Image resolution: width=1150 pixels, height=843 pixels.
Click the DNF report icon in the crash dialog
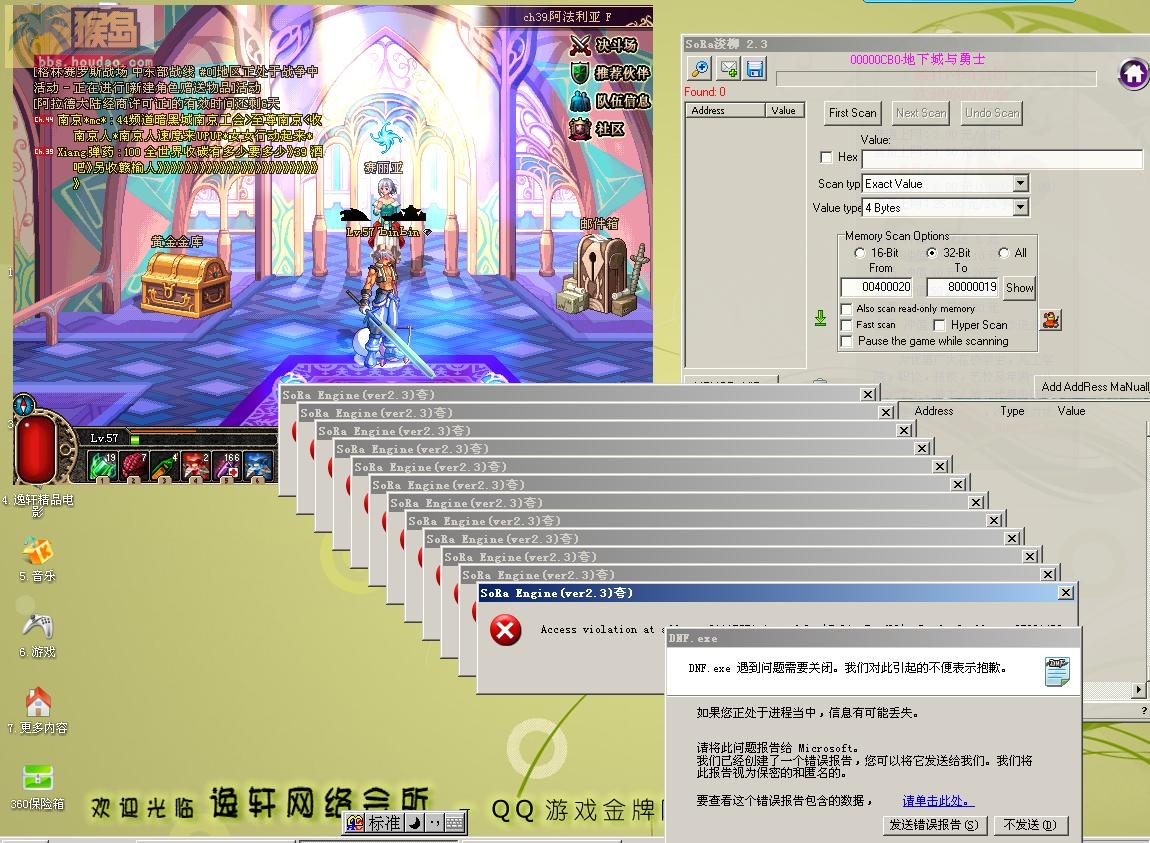click(x=1057, y=671)
